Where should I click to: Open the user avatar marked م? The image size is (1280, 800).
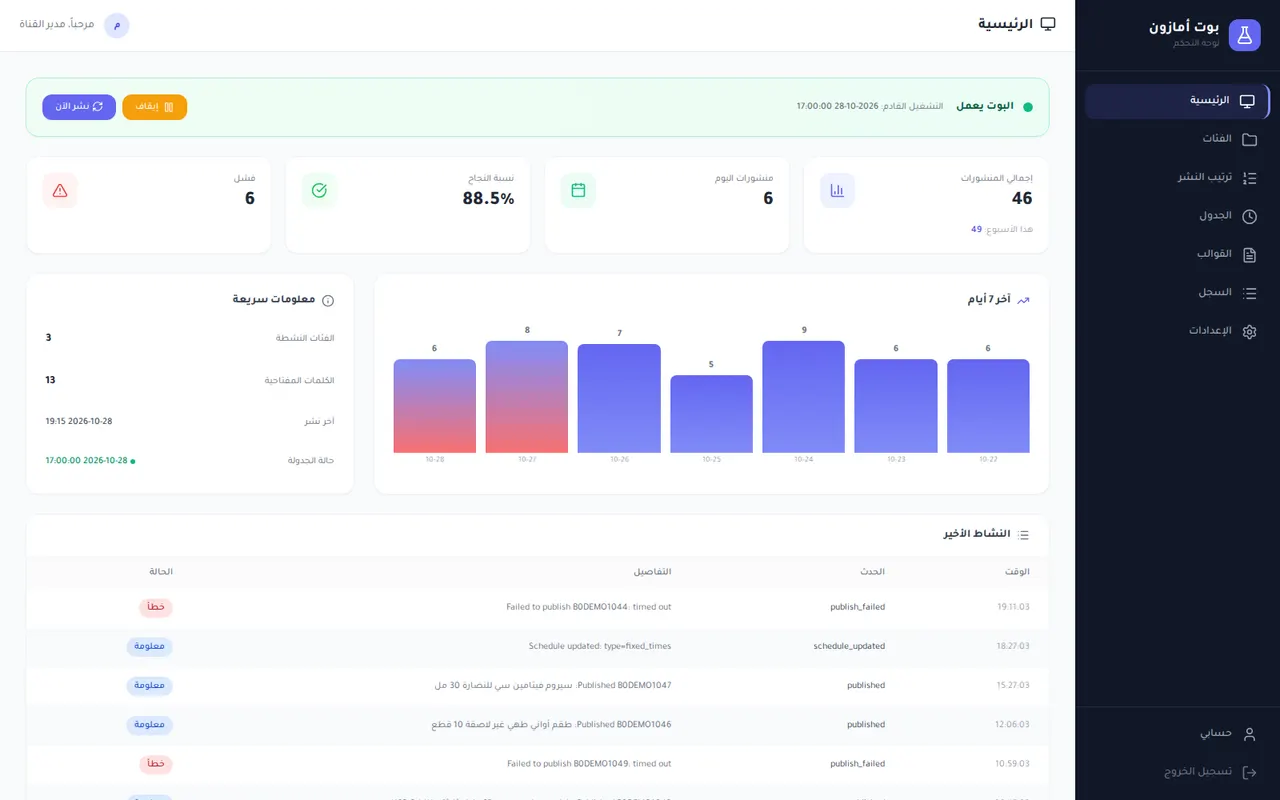117,25
